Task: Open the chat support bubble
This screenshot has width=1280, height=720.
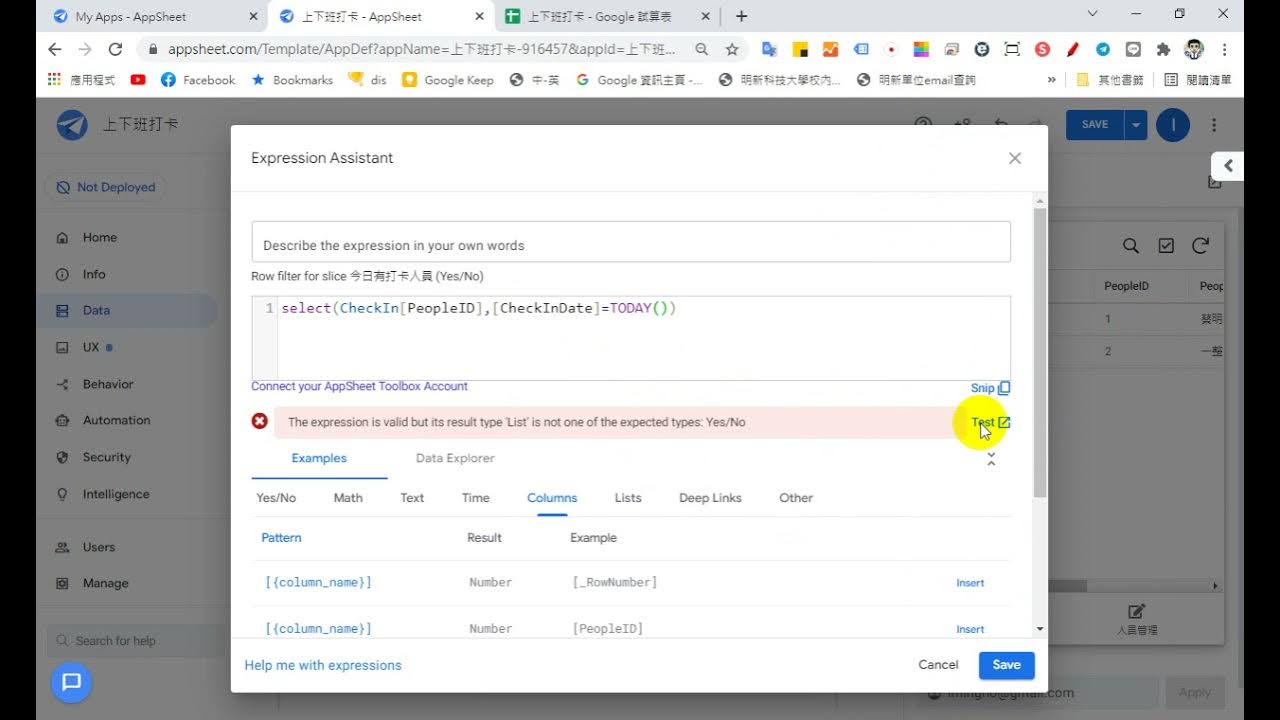Action: click(71, 683)
